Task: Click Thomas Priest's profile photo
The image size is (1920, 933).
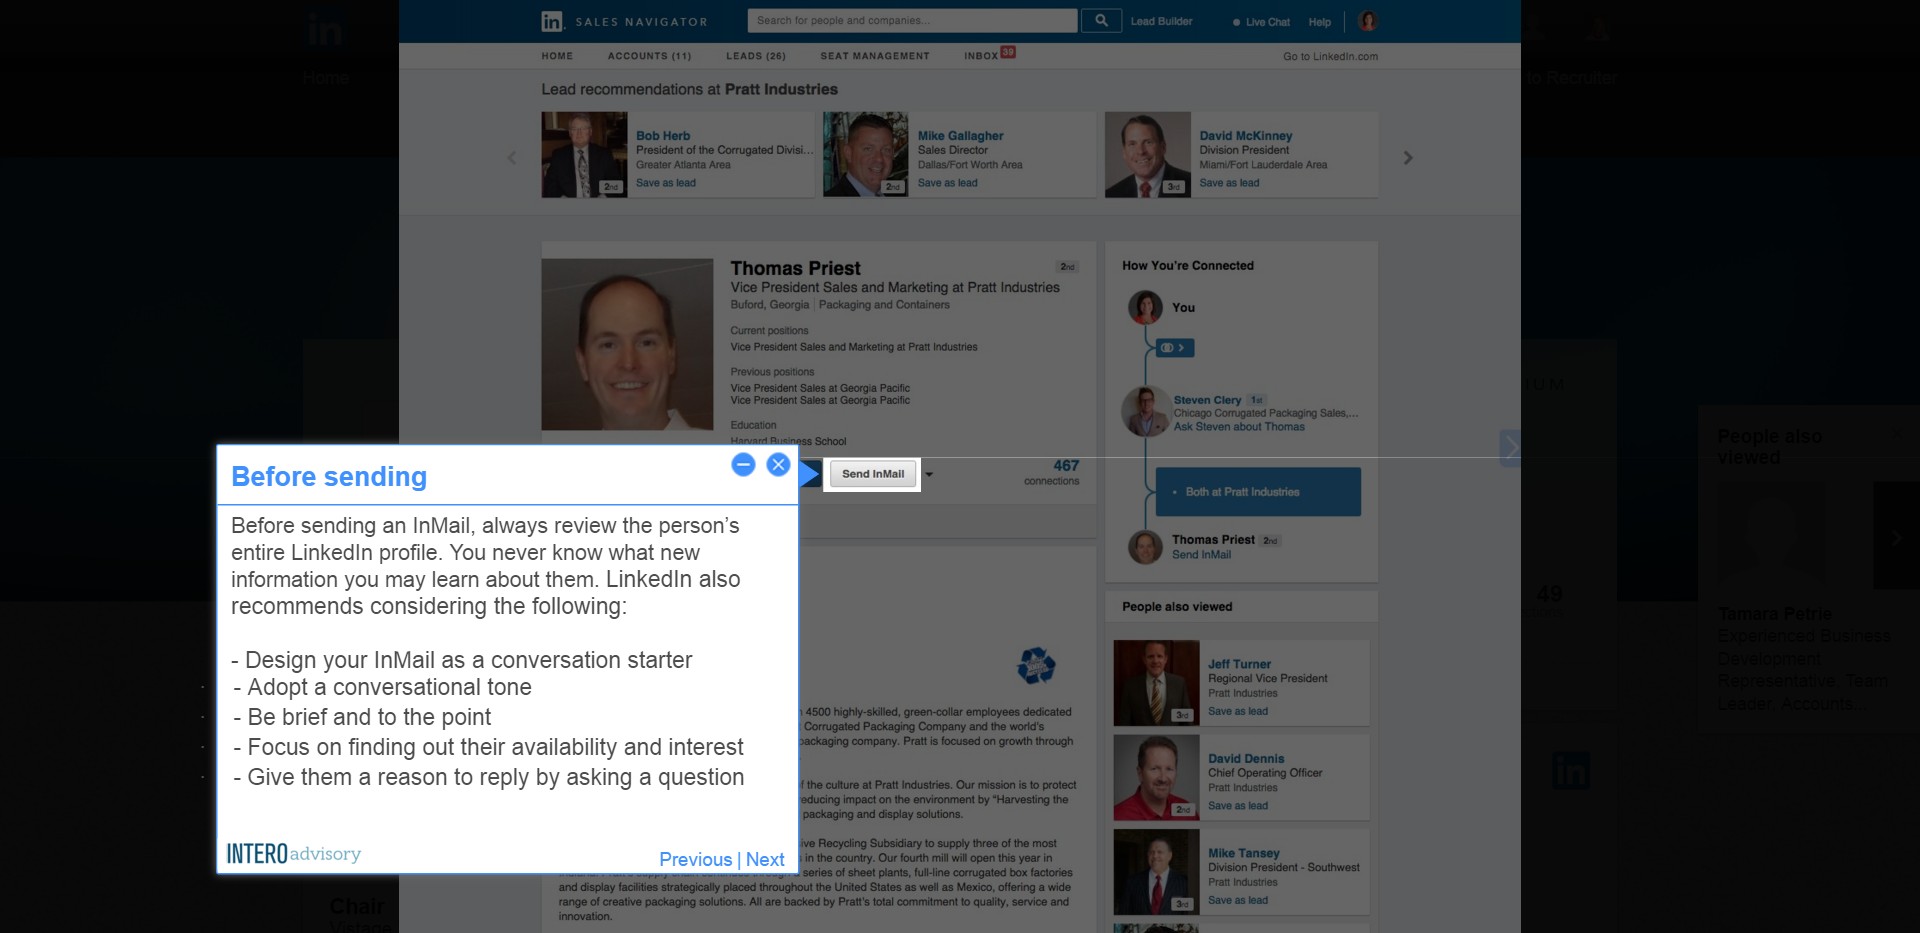Action: click(627, 344)
